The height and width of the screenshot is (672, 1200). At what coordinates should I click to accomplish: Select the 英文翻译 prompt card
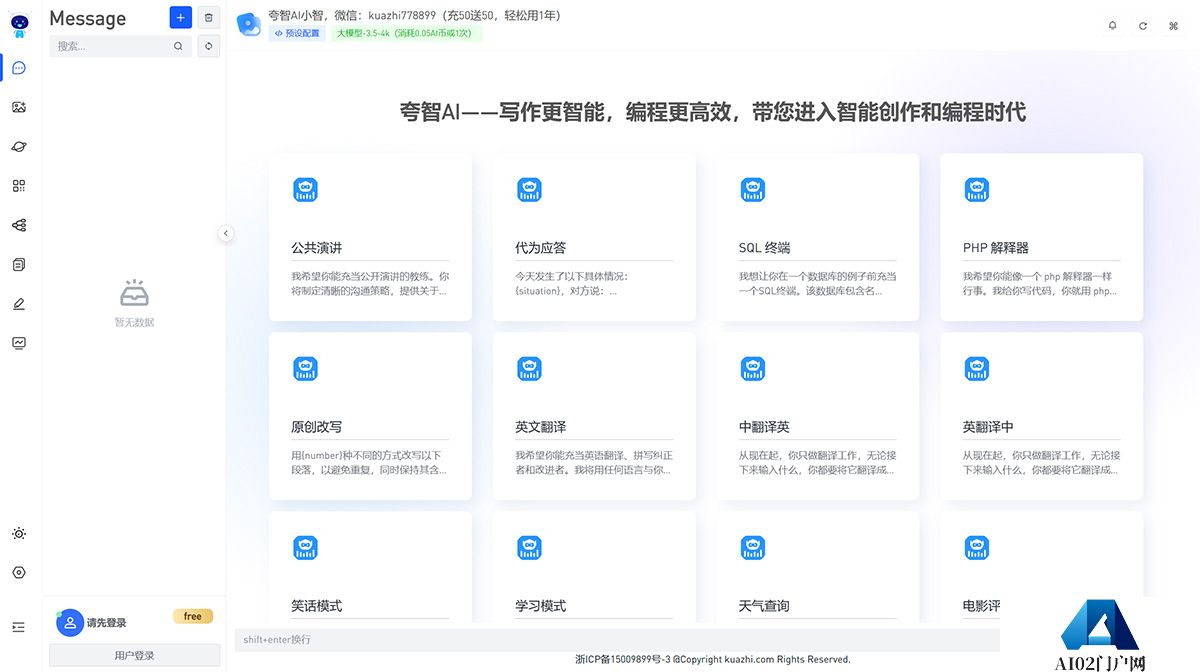coord(594,416)
